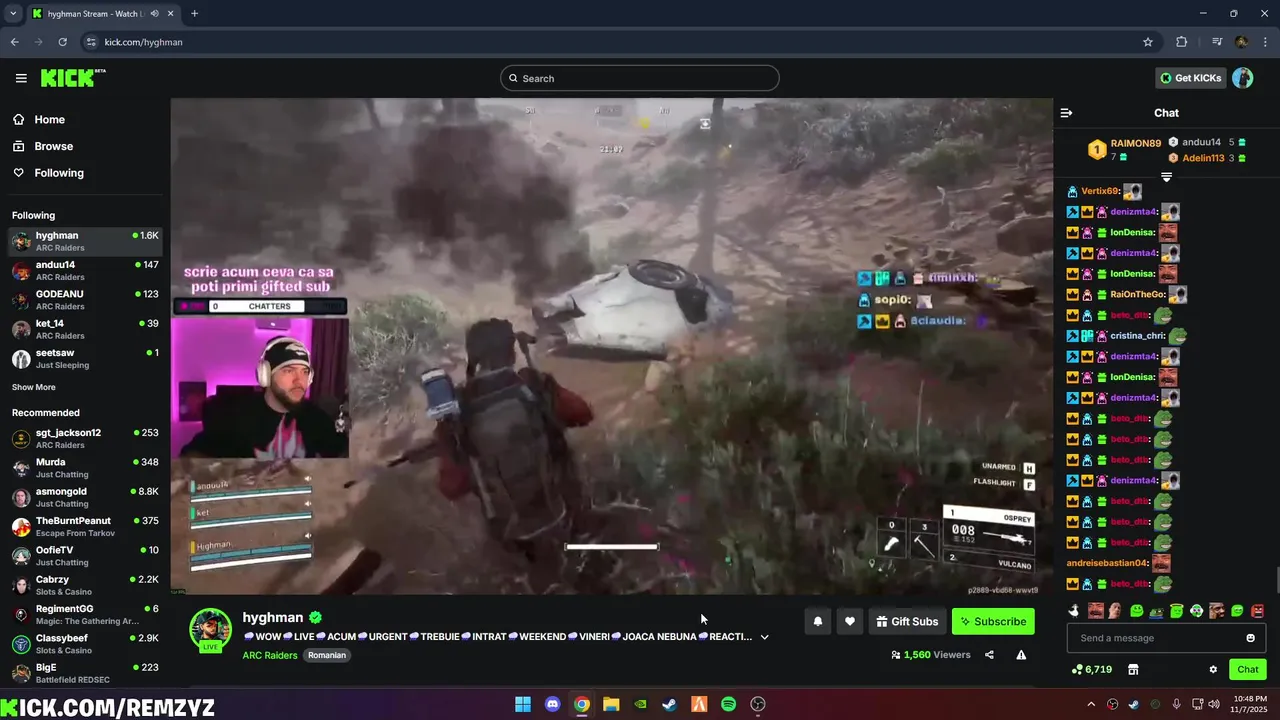Toggle notification bell for hyghman
The height and width of the screenshot is (720, 1280).
[817, 621]
